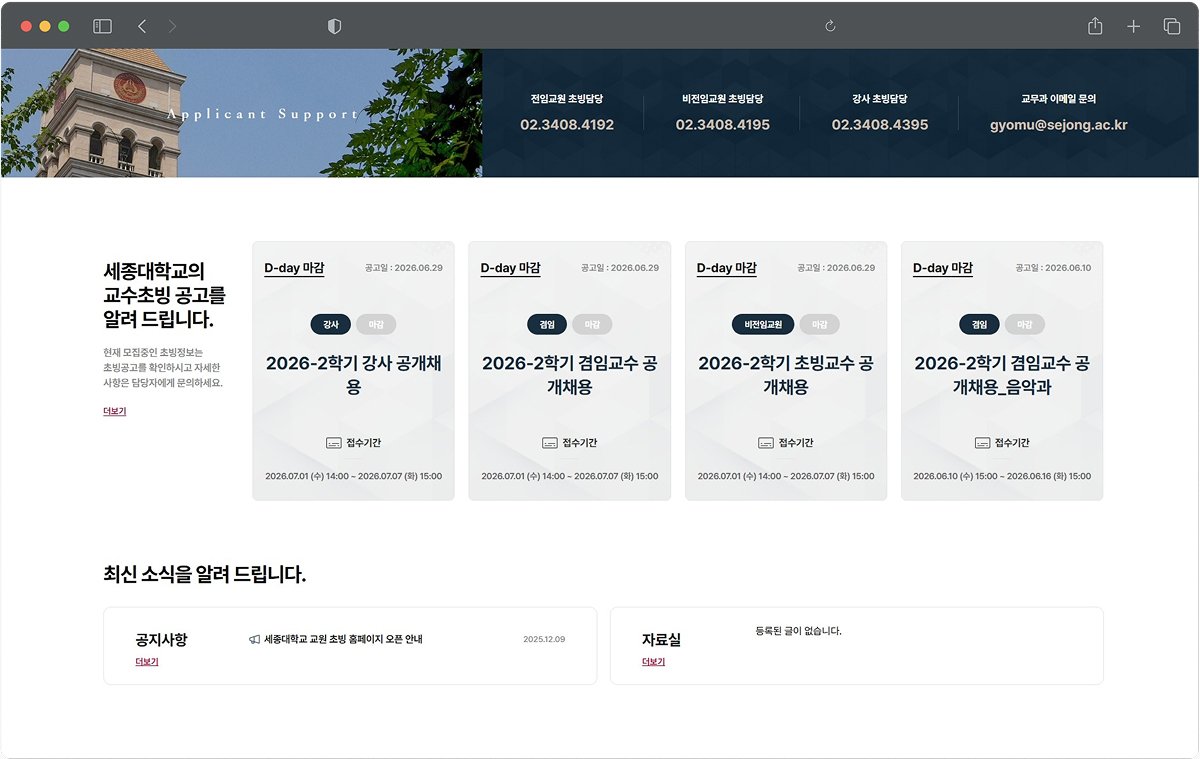
Task: Click 강사 초빙담당 label
Action: click(x=880, y=99)
